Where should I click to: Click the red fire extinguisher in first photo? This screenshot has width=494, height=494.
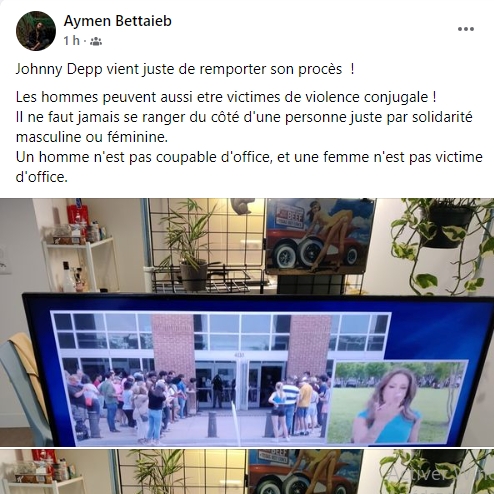coord(77,217)
